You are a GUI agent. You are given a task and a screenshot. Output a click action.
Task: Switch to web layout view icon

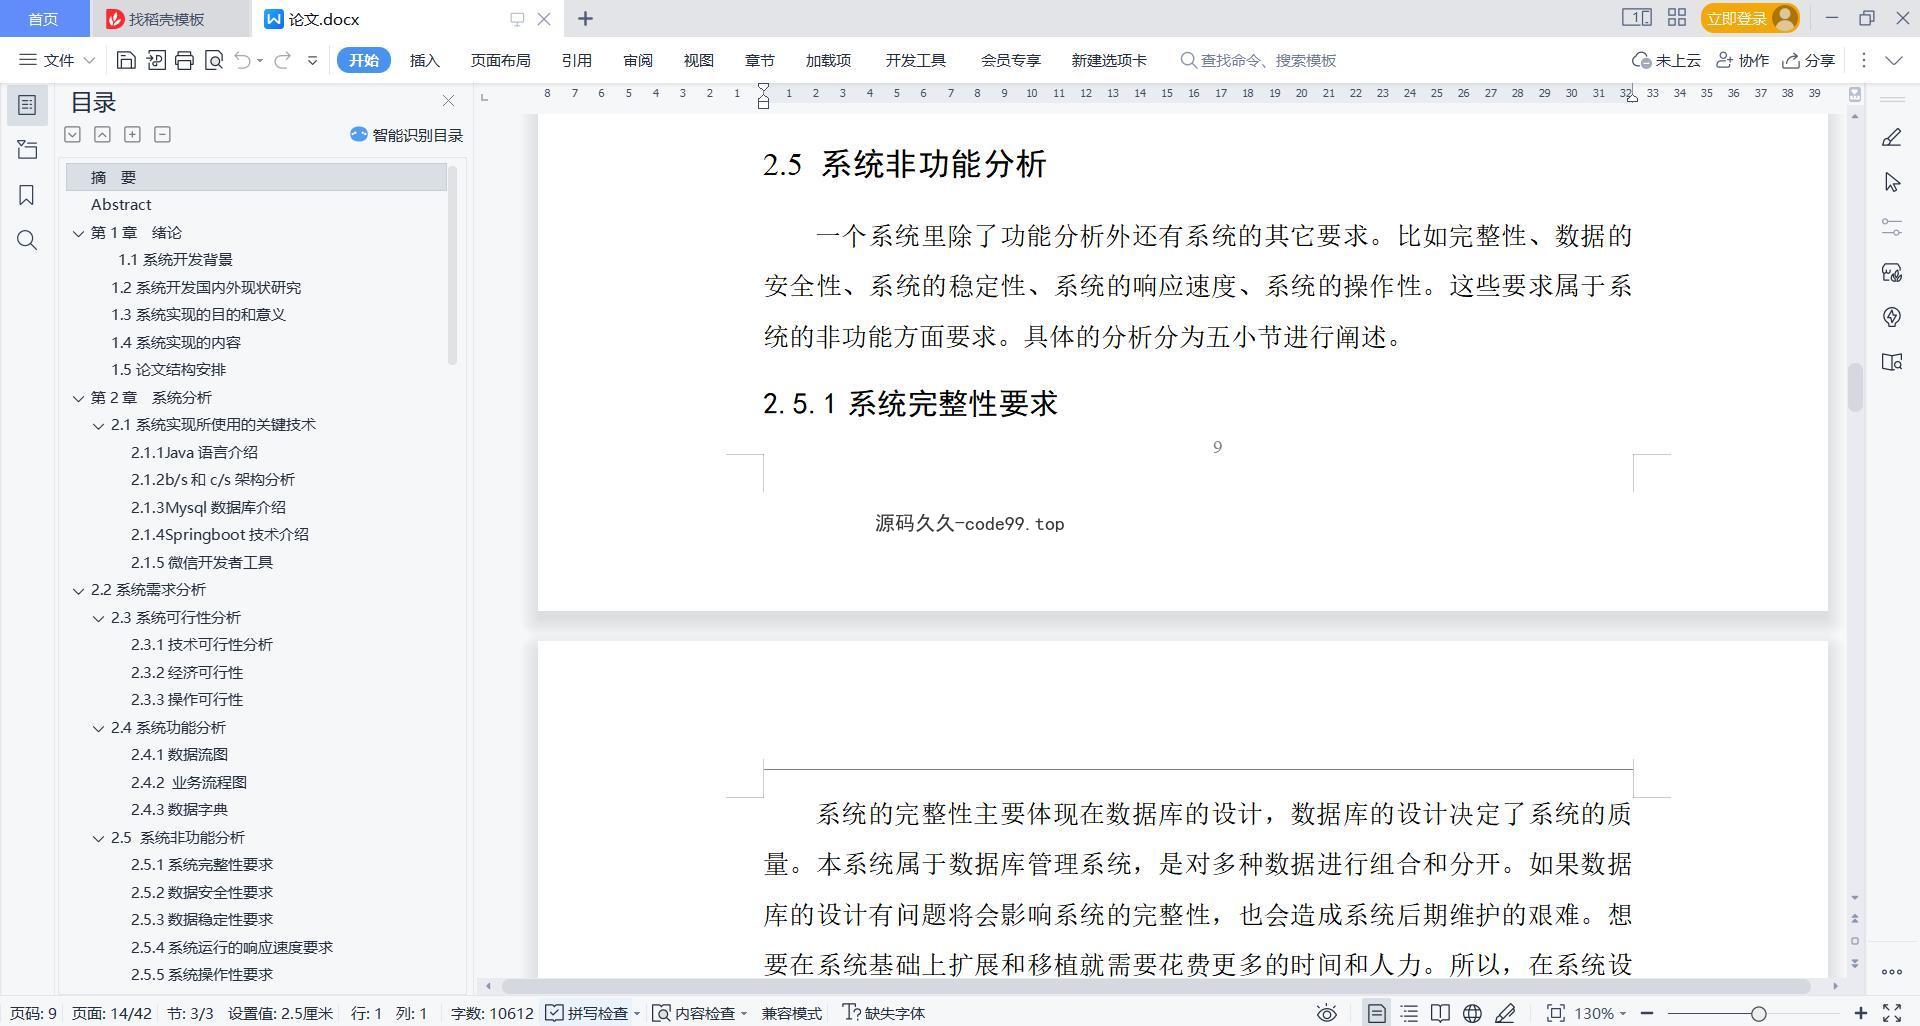tap(1472, 1013)
